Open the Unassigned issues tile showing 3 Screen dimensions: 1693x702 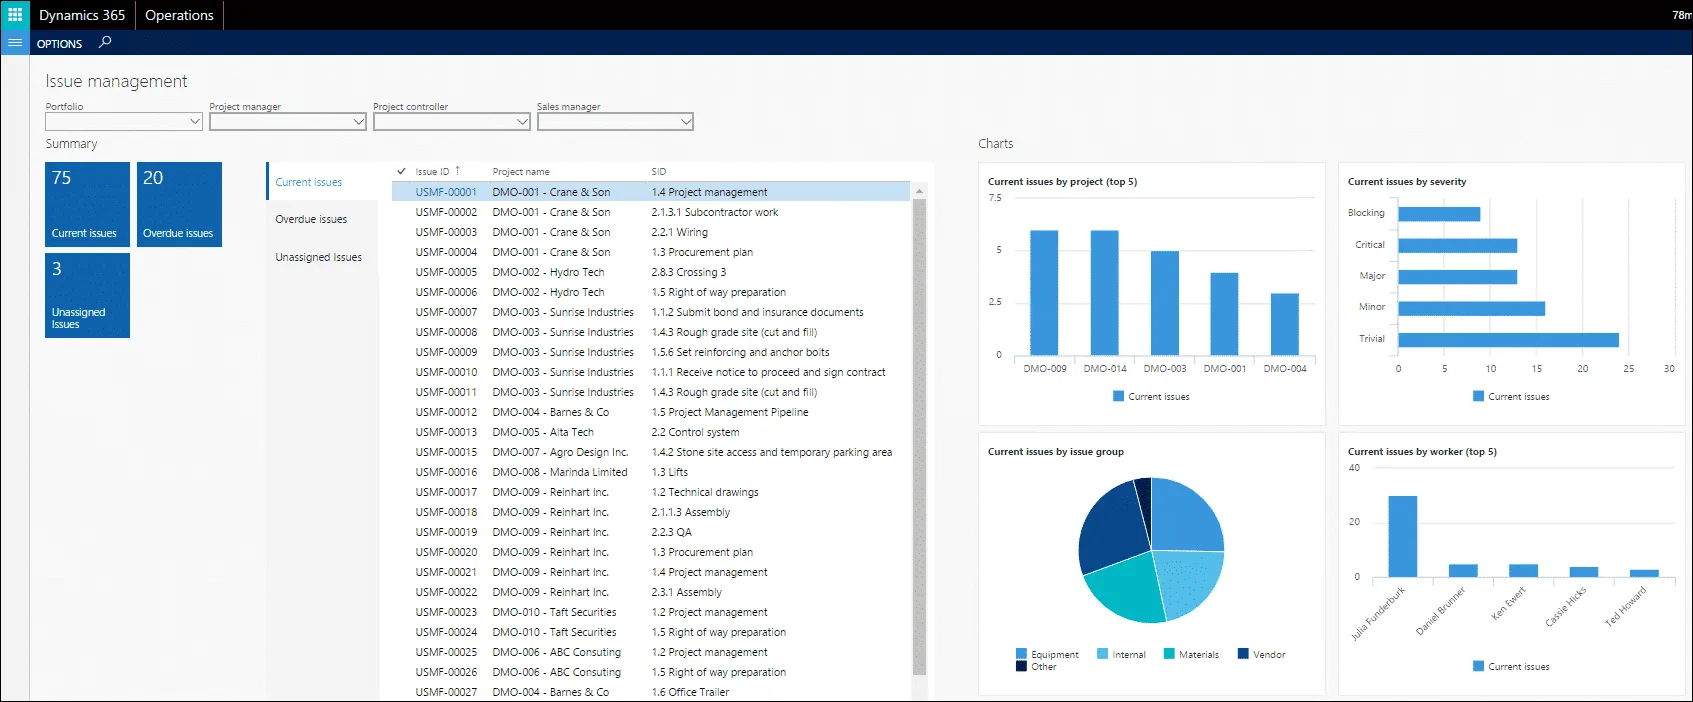pos(87,295)
